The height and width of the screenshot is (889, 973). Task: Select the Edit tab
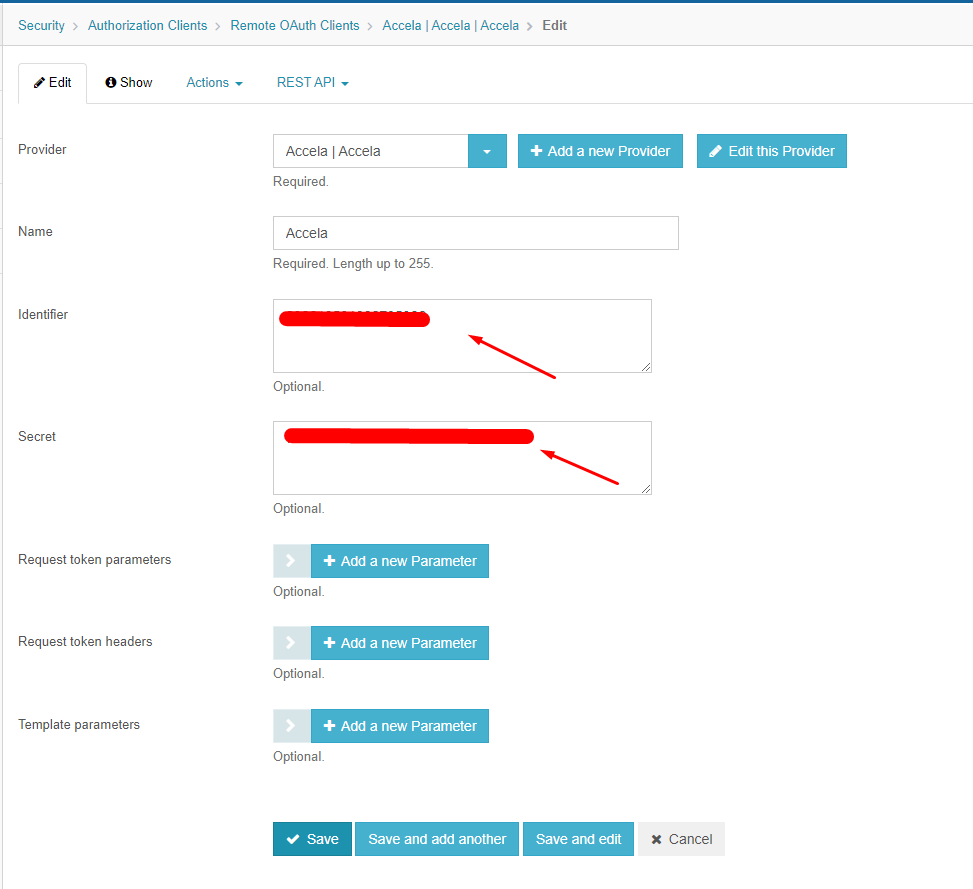point(53,83)
